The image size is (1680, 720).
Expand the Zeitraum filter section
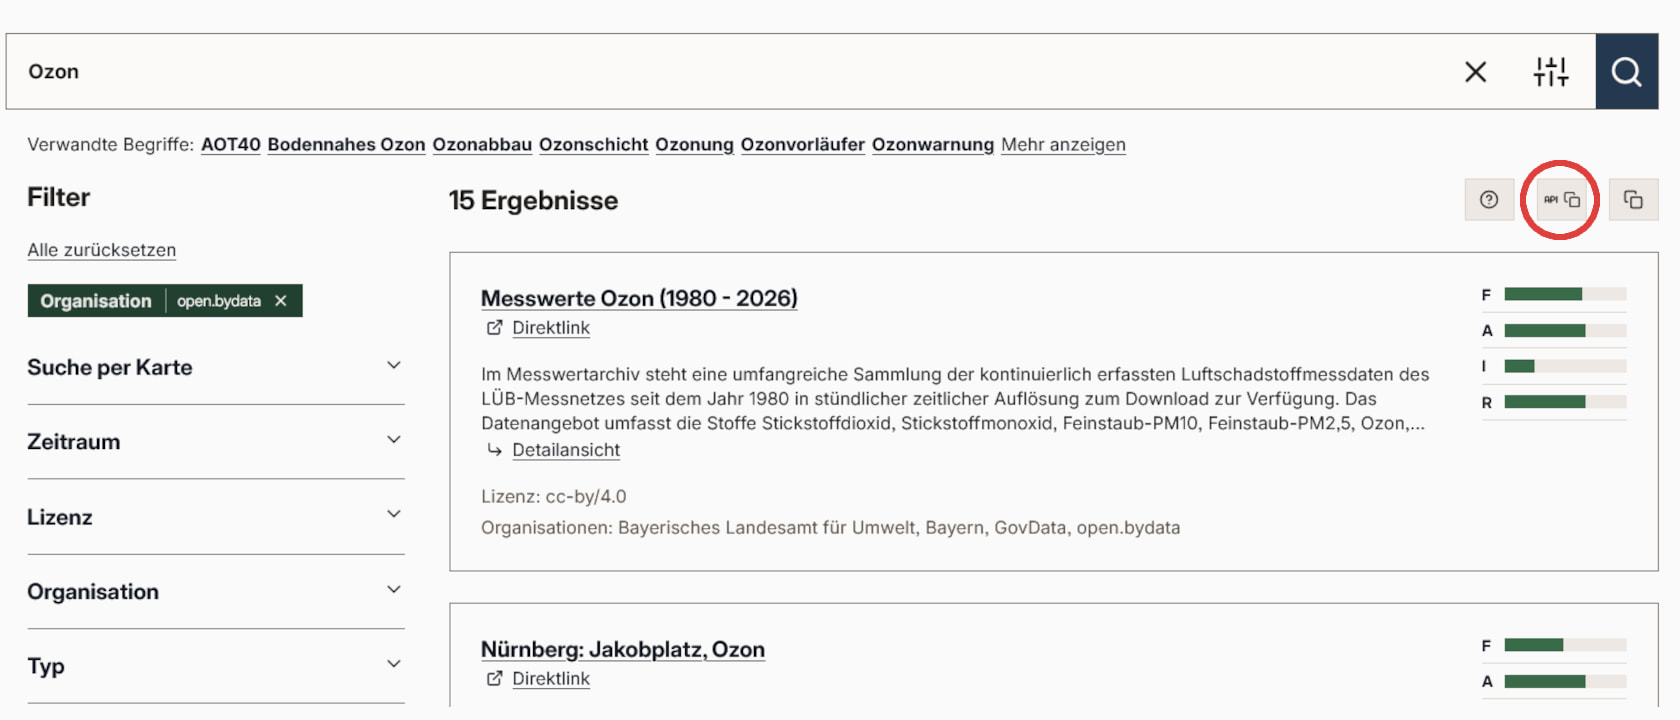[394, 441]
